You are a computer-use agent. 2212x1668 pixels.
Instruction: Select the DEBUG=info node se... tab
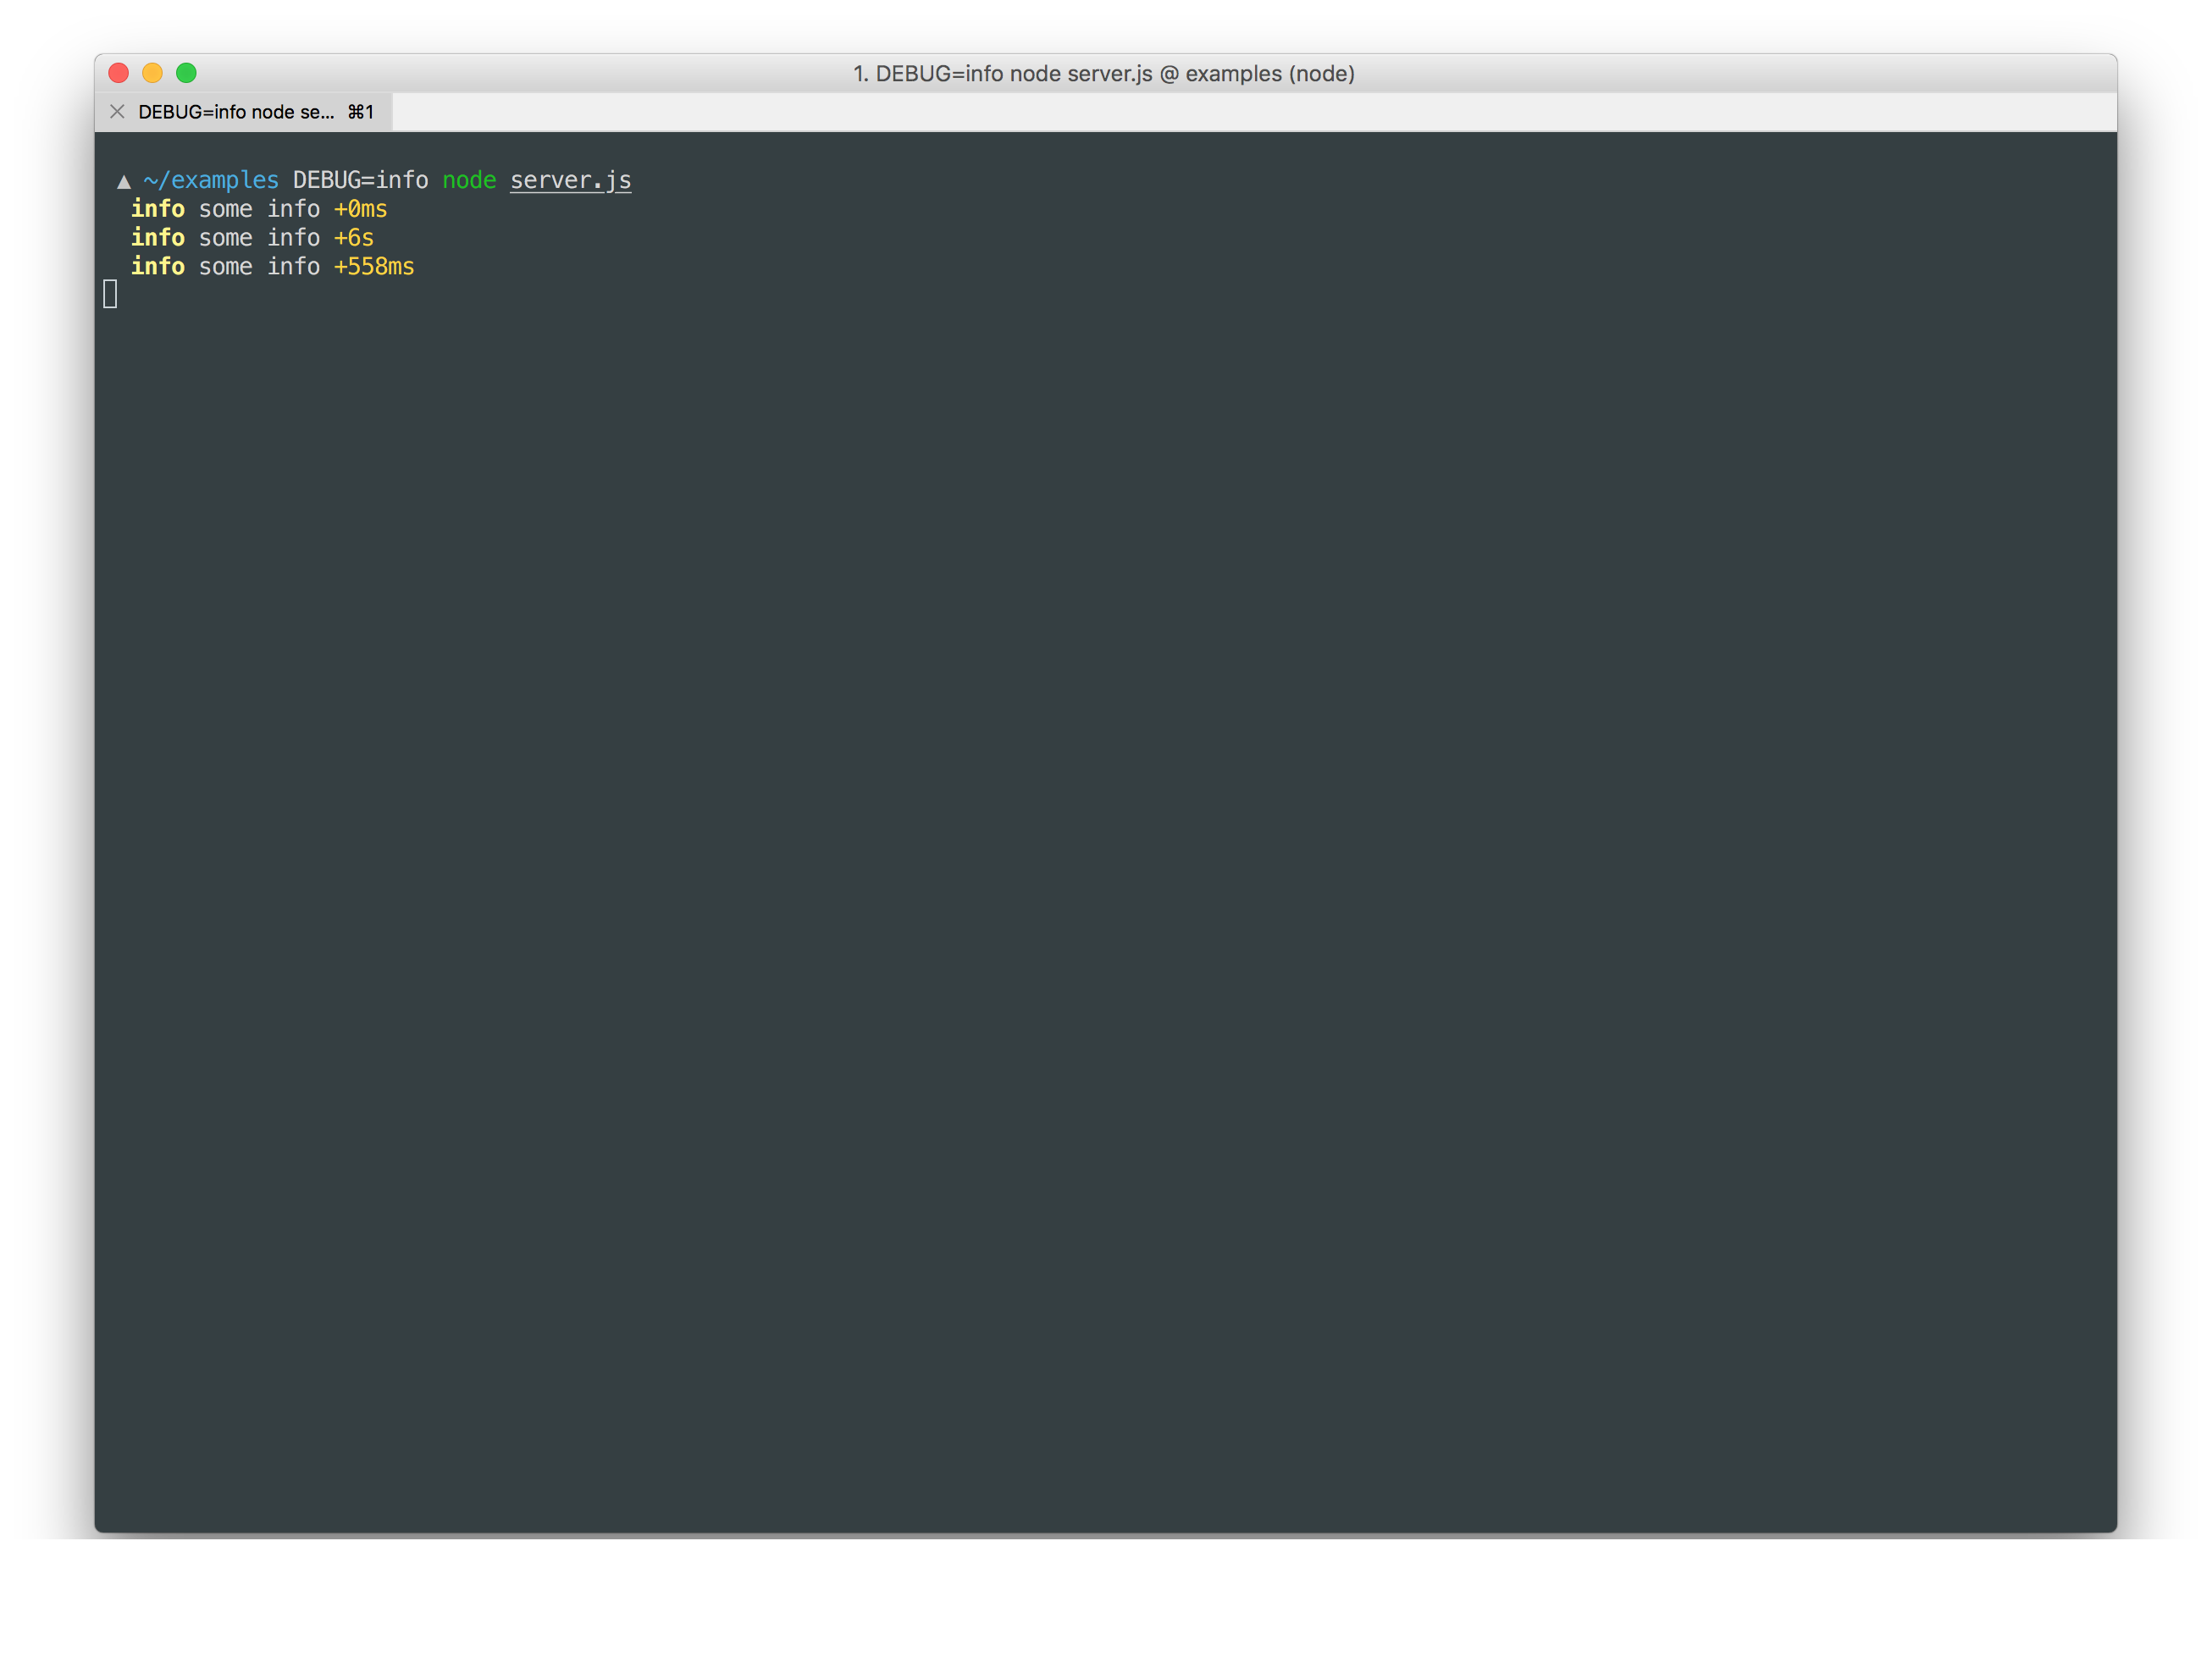237,112
